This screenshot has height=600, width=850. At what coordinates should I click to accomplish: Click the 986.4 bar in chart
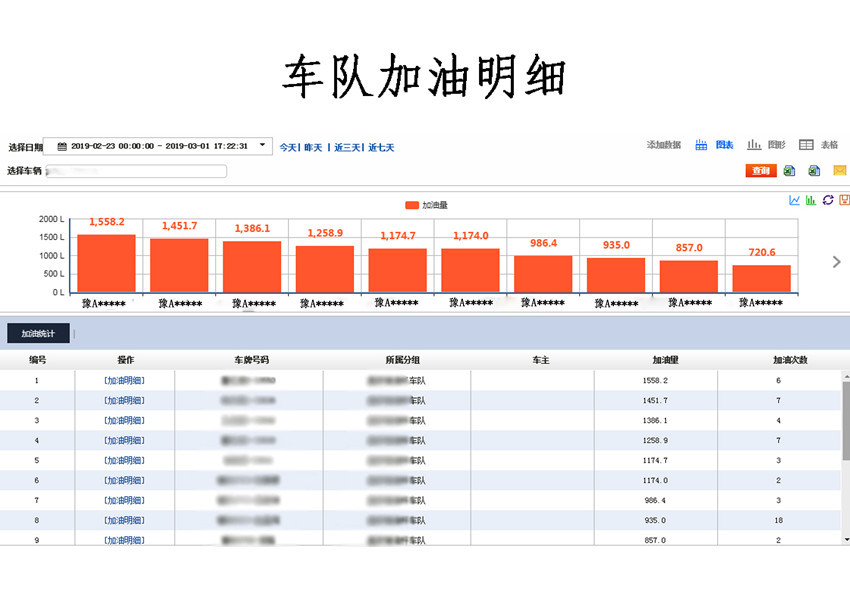click(x=543, y=274)
